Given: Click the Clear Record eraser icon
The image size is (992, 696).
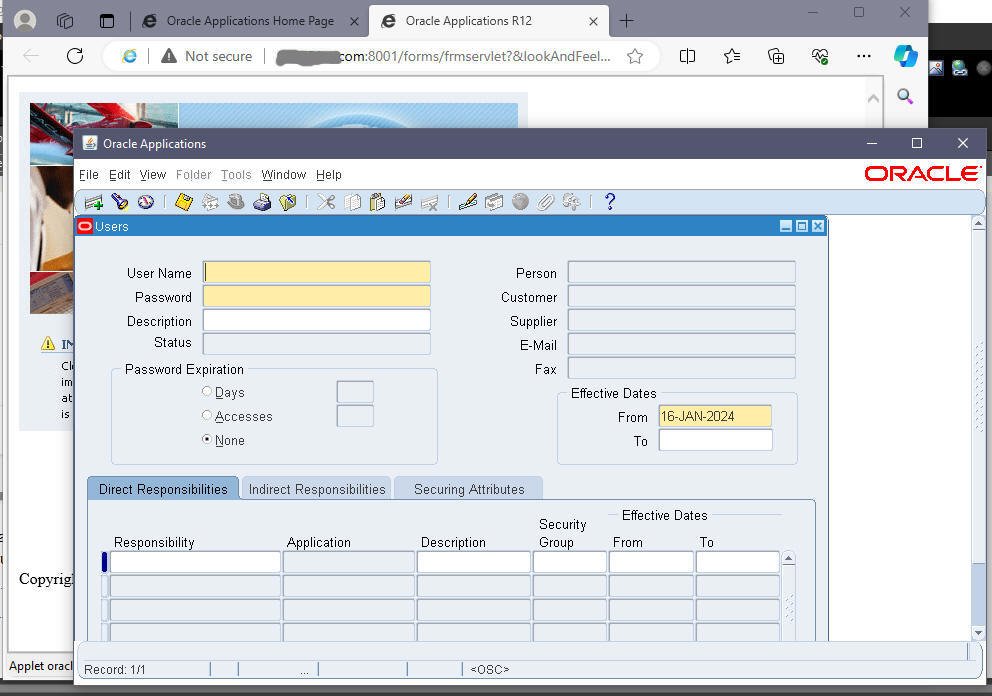Looking at the screenshot, I should click(x=403, y=202).
